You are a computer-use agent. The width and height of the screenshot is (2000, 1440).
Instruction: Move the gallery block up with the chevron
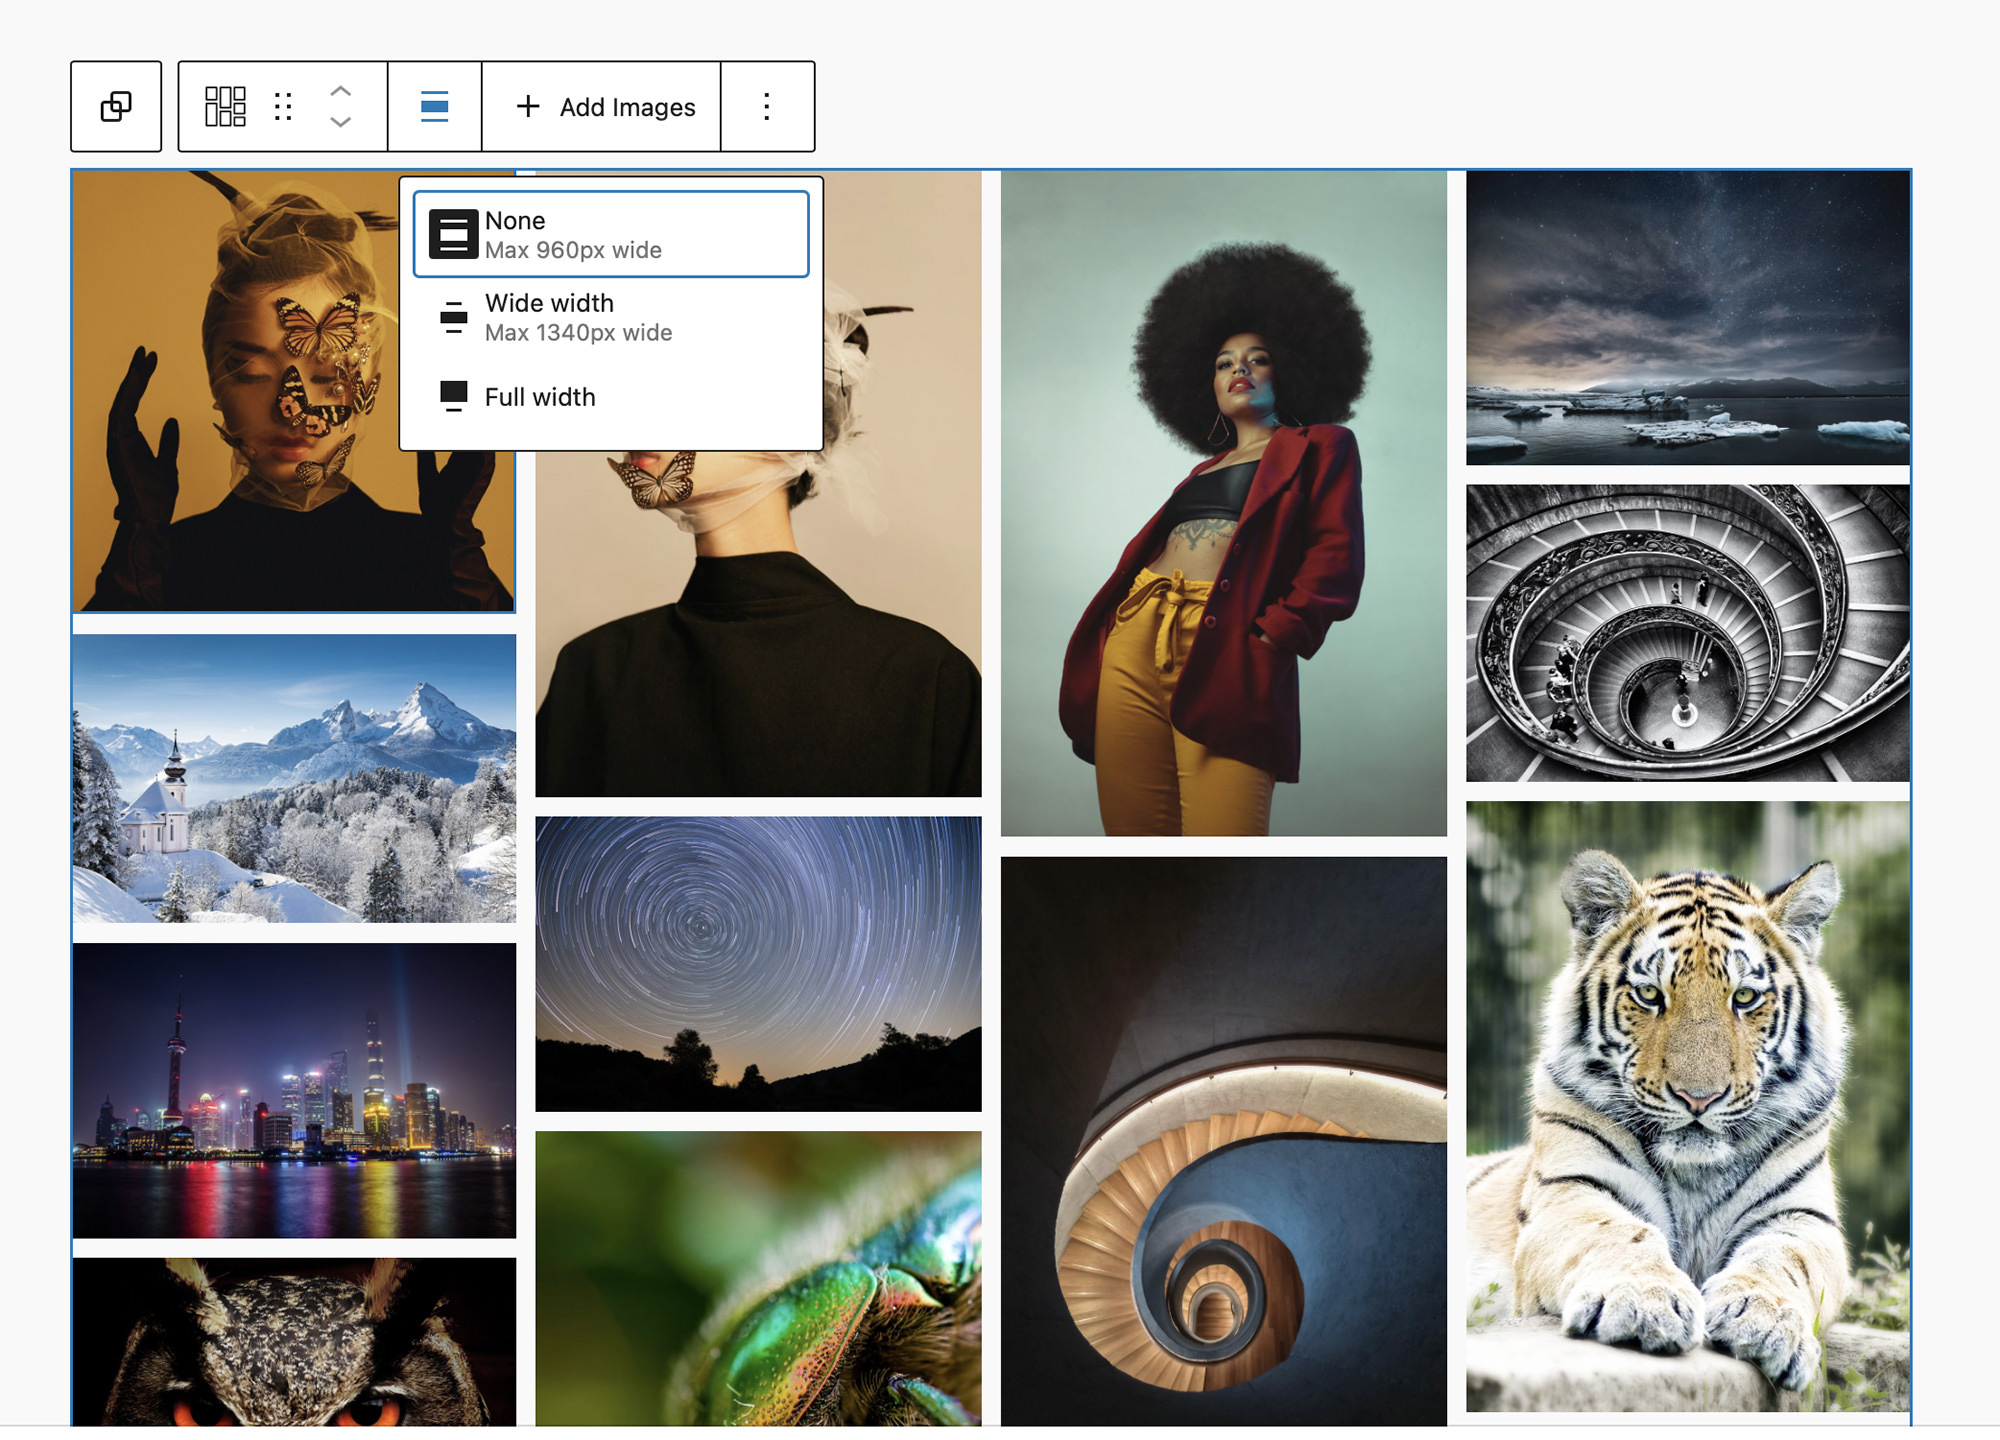point(339,92)
